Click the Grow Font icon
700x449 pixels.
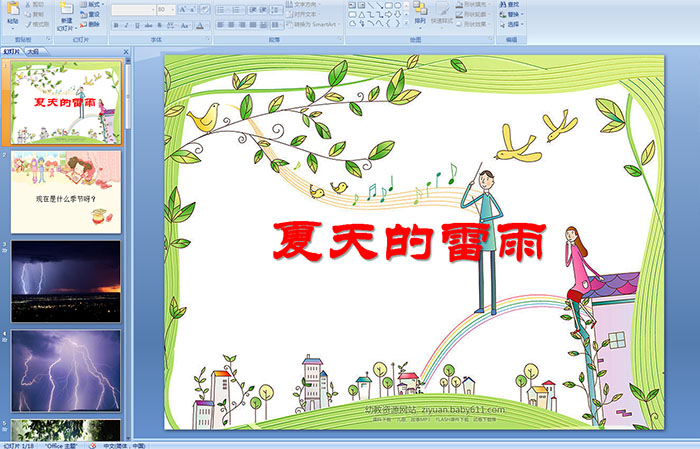183,9
